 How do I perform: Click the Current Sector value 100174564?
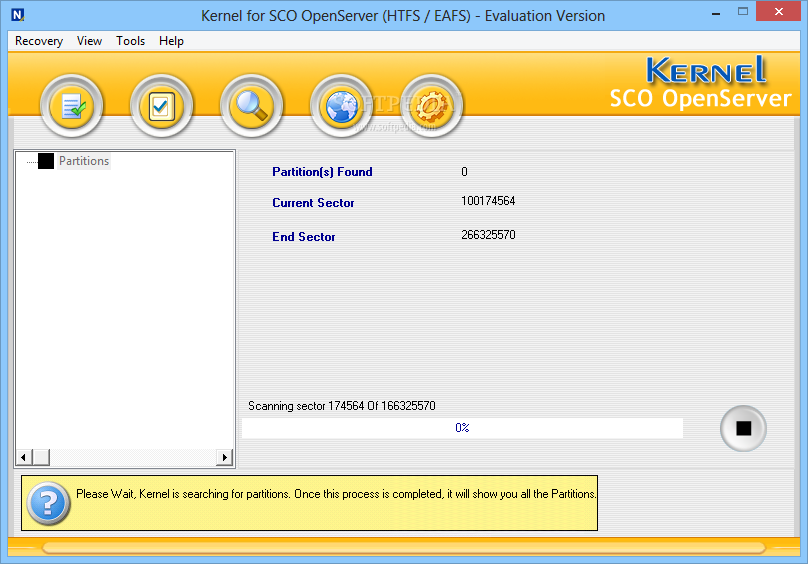pyautogui.click(x=488, y=201)
